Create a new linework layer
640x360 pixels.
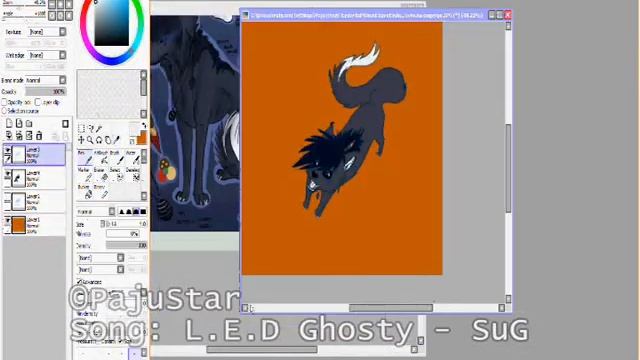coord(19,123)
